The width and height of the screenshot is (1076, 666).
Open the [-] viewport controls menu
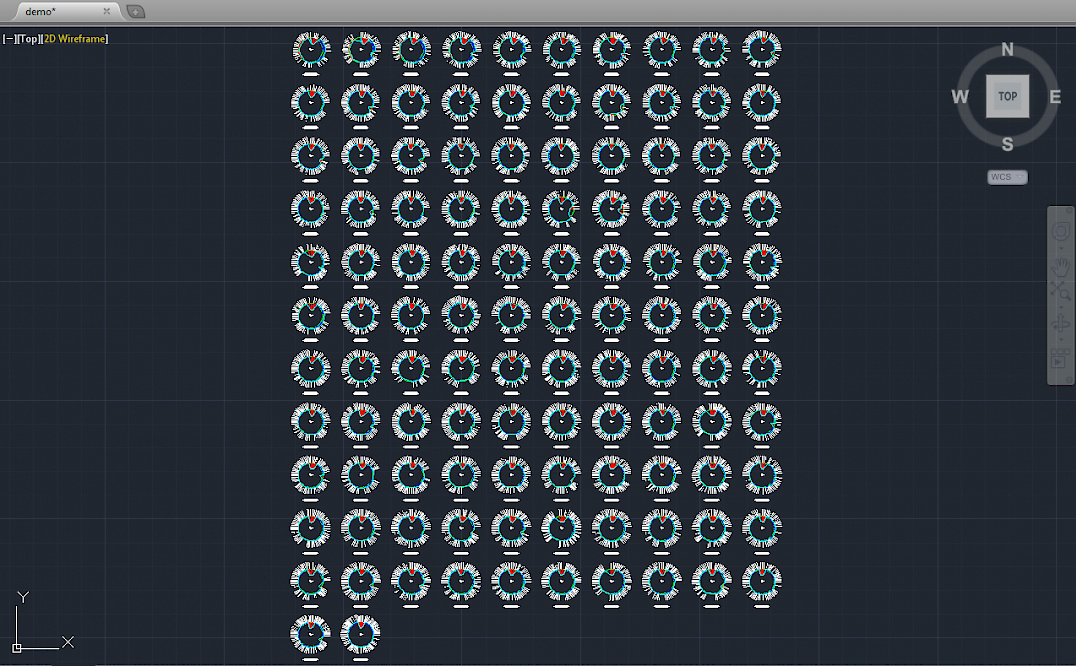click(8, 39)
